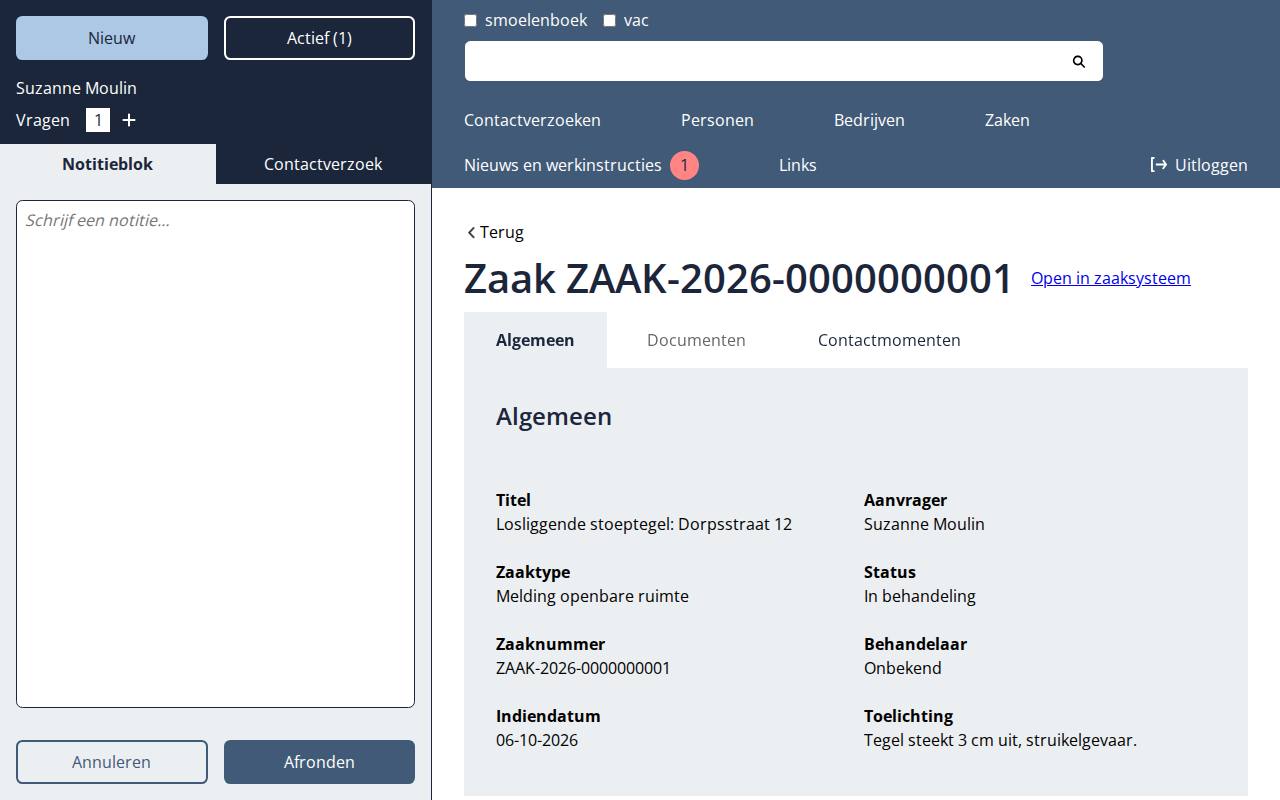Image resolution: width=1280 pixels, height=800 pixels.
Task: Click the Annuleren button
Action: (x=112, y=762)
